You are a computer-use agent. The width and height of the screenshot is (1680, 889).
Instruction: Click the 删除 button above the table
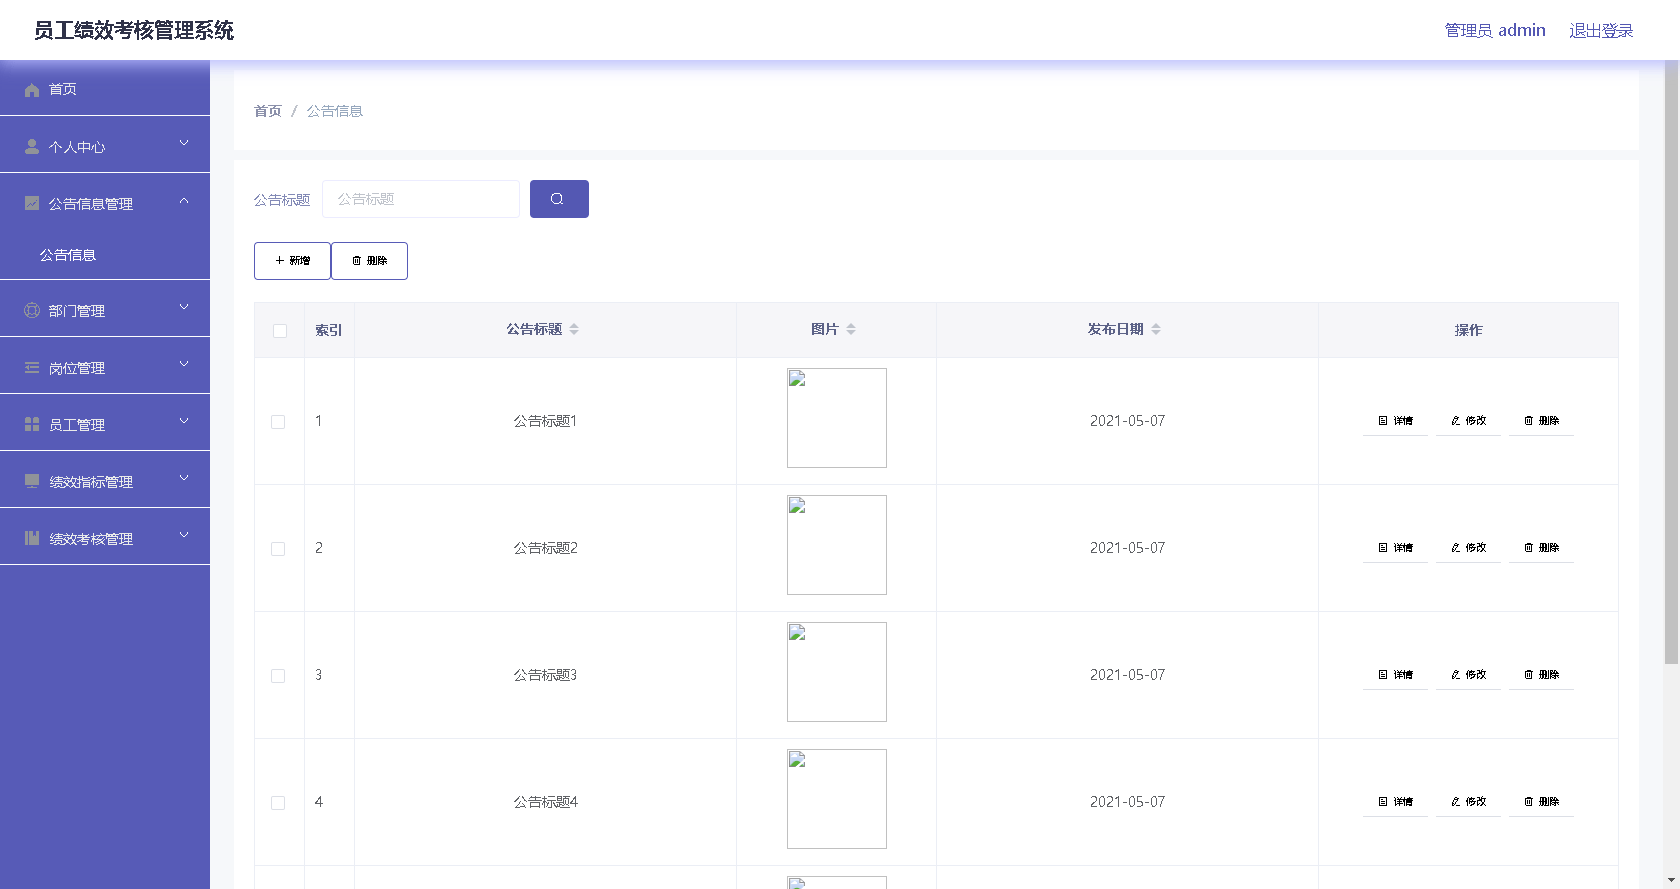pos(369,261)
